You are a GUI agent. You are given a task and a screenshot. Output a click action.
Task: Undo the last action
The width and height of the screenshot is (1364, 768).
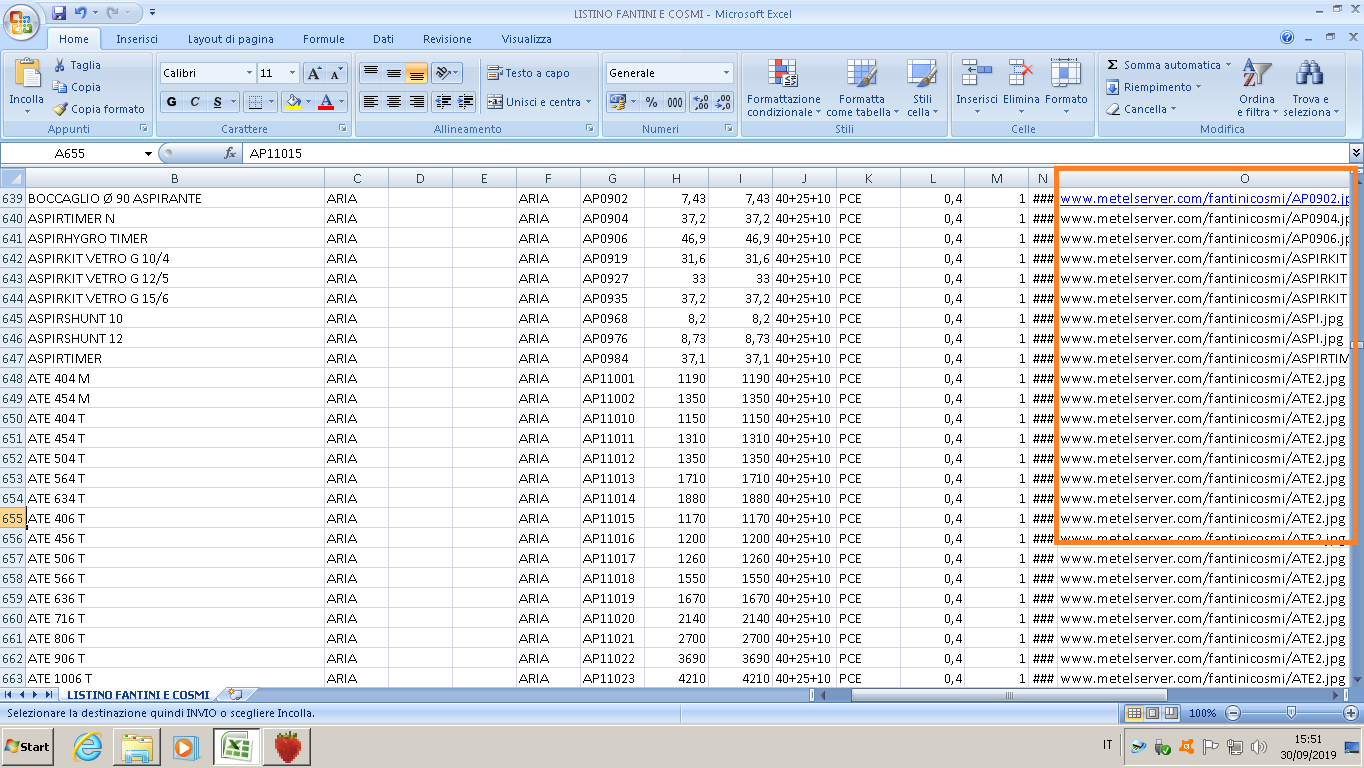pos(80,13)
